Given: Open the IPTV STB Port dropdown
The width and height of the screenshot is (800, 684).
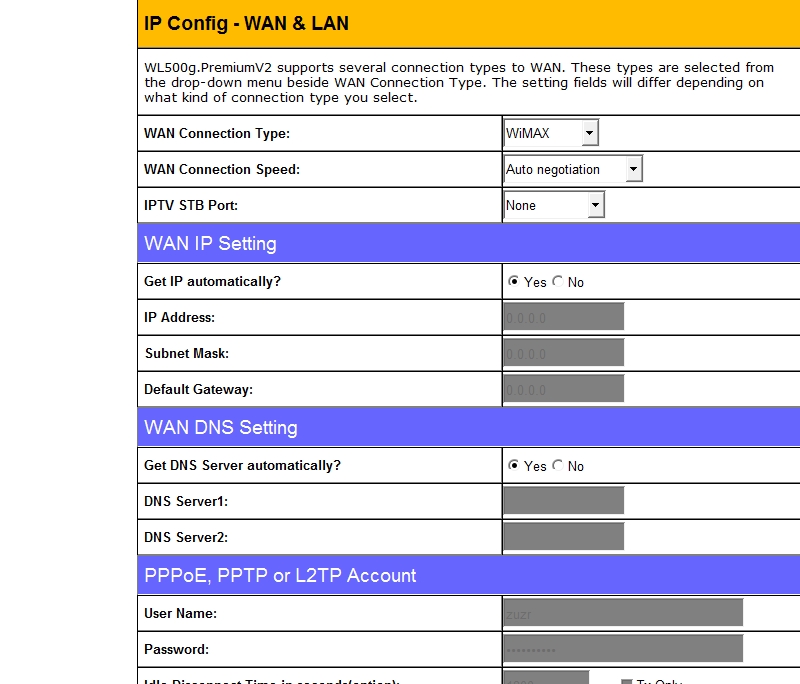Looking at the screenshot, I should click(554, 205).
